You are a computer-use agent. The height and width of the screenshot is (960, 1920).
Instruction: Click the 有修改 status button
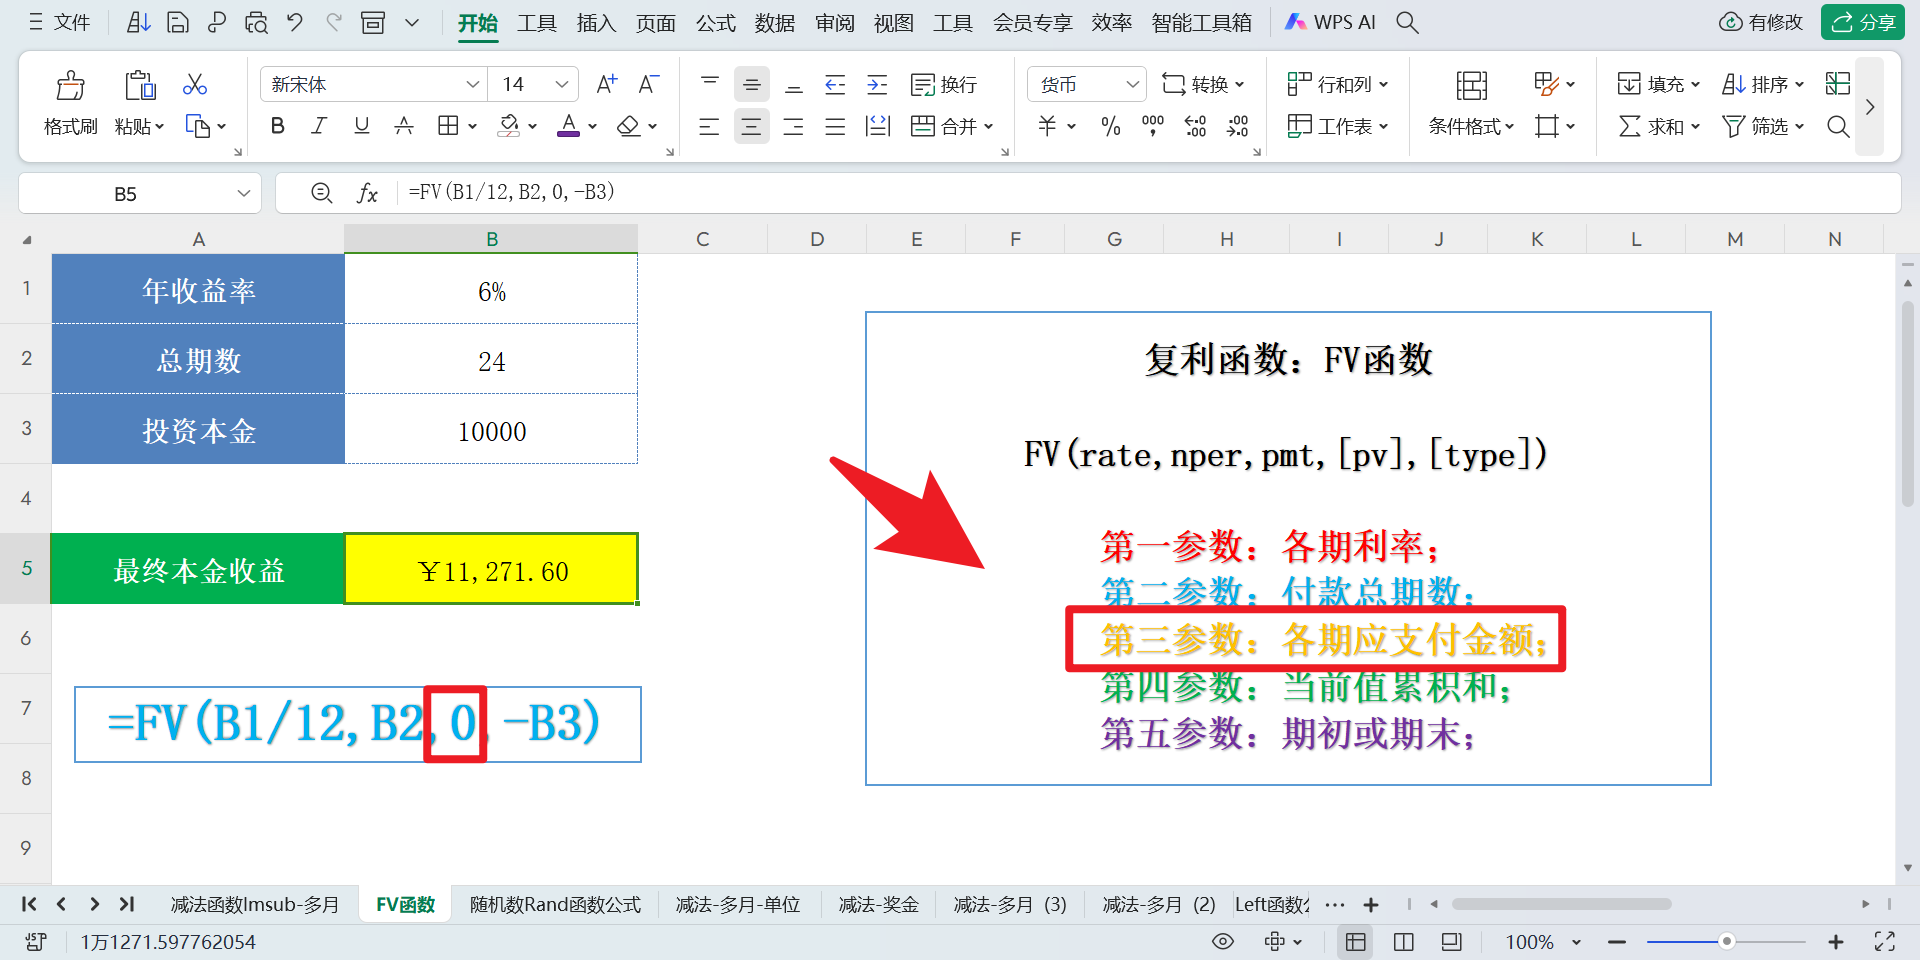1761,22
